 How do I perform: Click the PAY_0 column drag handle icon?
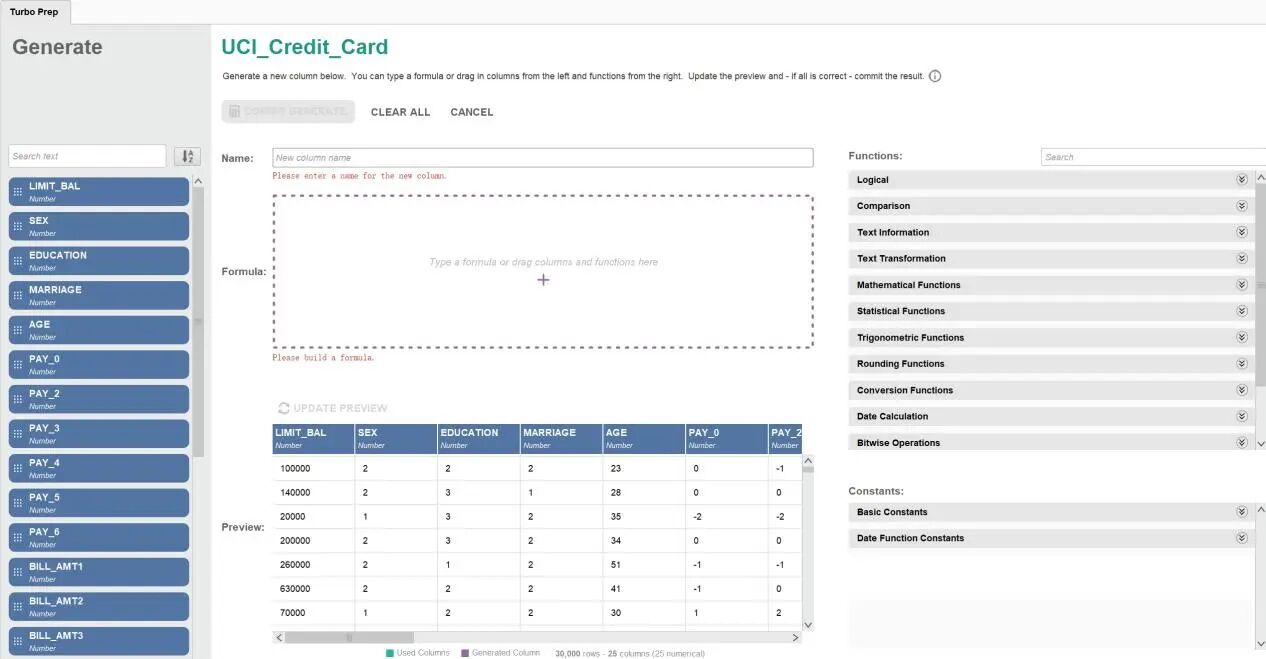click(x=17, y=365)
